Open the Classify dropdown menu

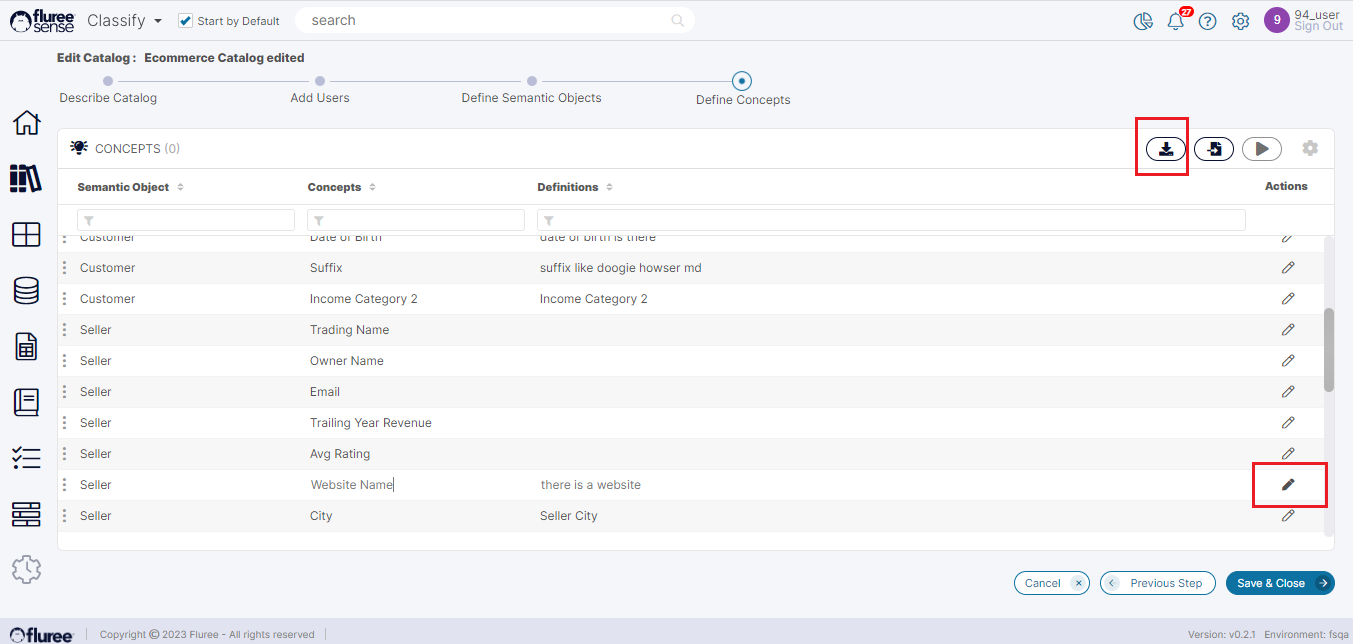coord(124,21)
